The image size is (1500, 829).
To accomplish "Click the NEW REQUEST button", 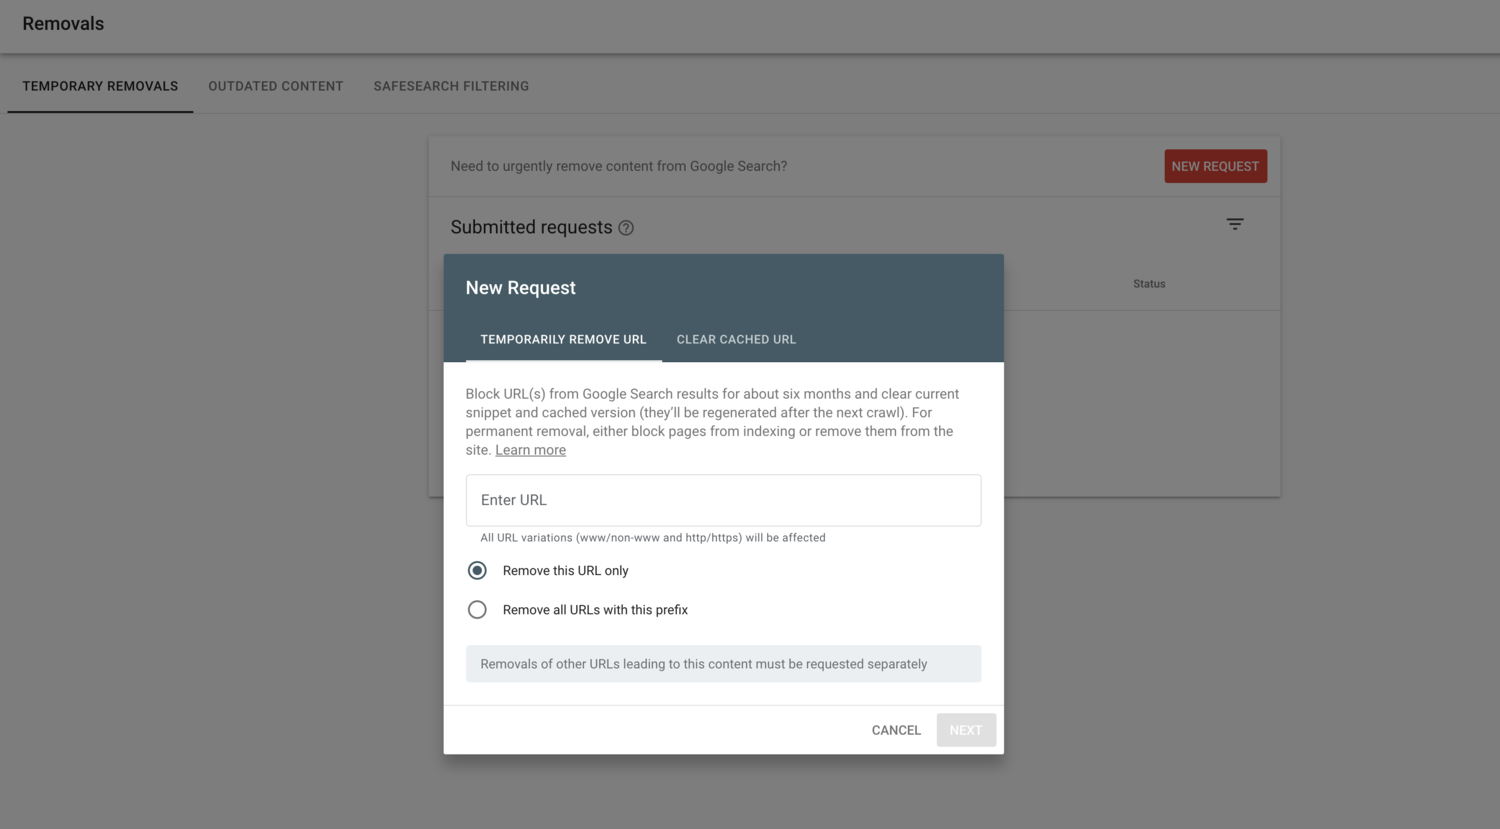I will (x=1215, y=166).
